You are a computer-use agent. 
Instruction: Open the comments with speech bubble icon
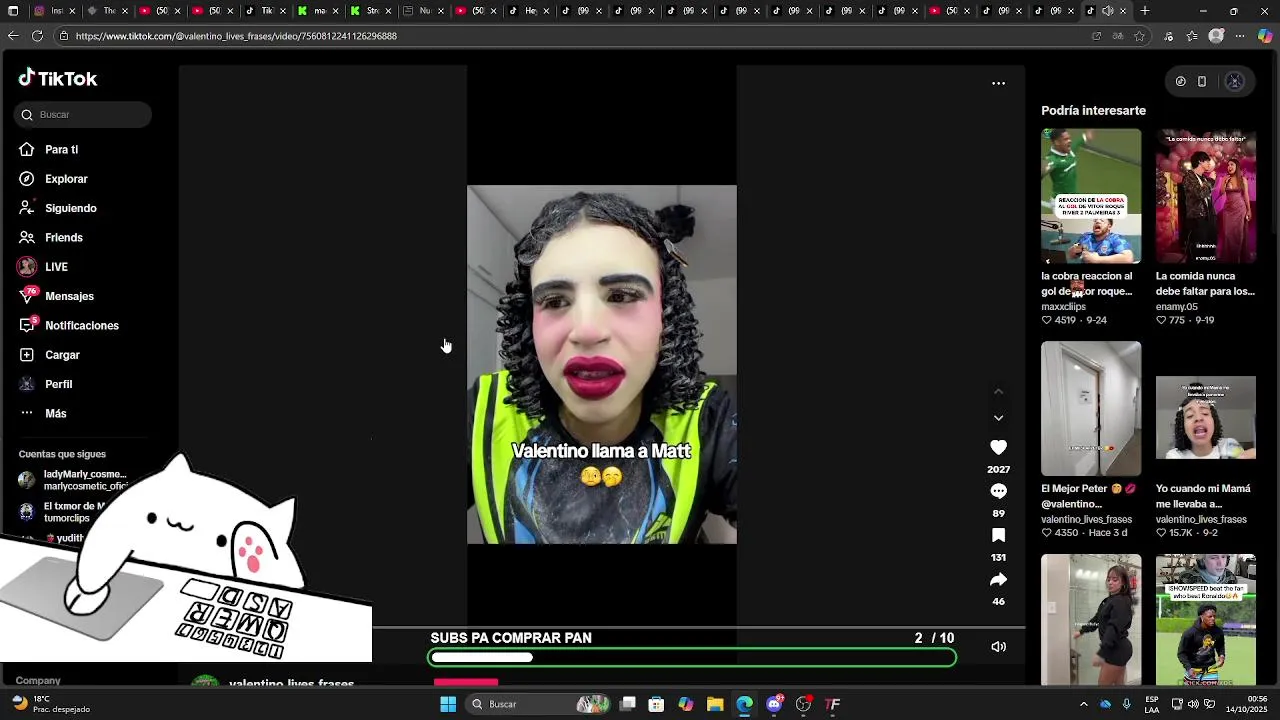[998, 491]
